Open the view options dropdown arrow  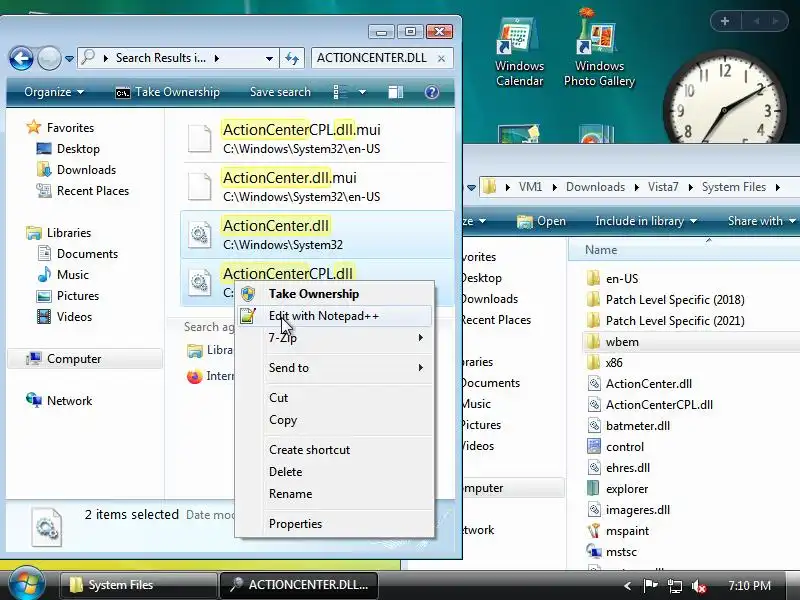click(362, 92)
